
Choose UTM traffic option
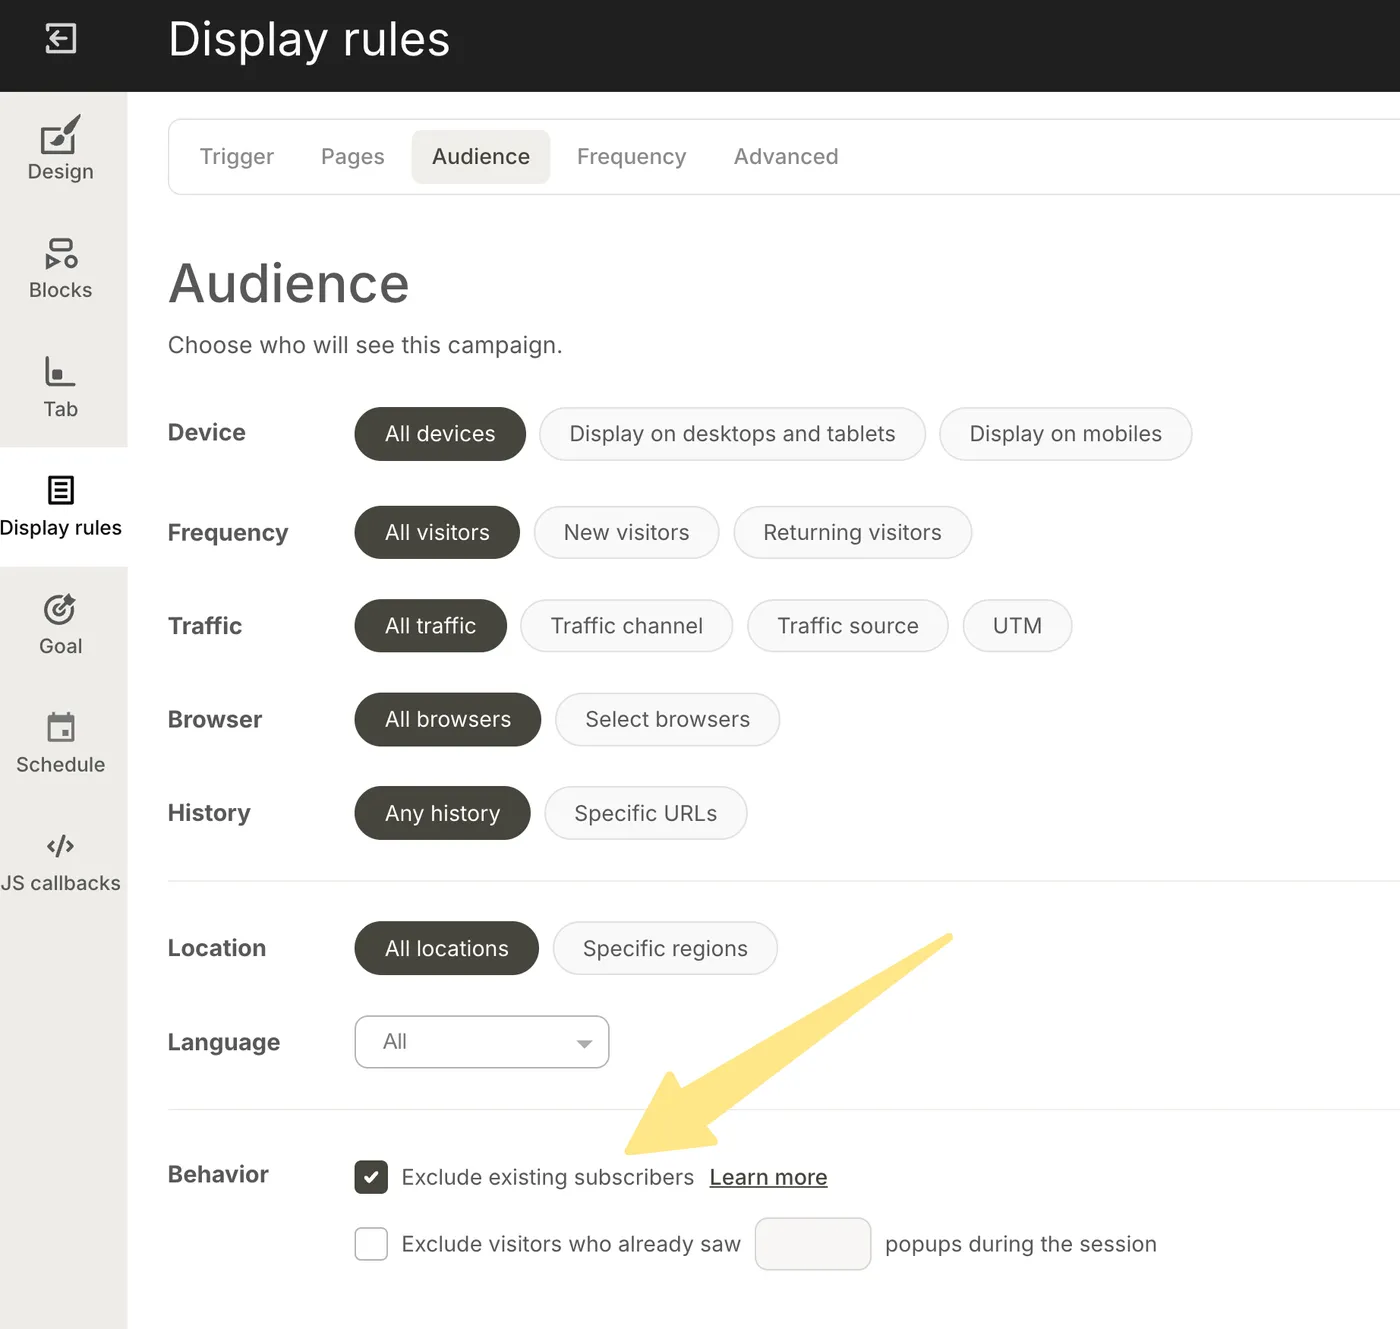pos(1017,626)
